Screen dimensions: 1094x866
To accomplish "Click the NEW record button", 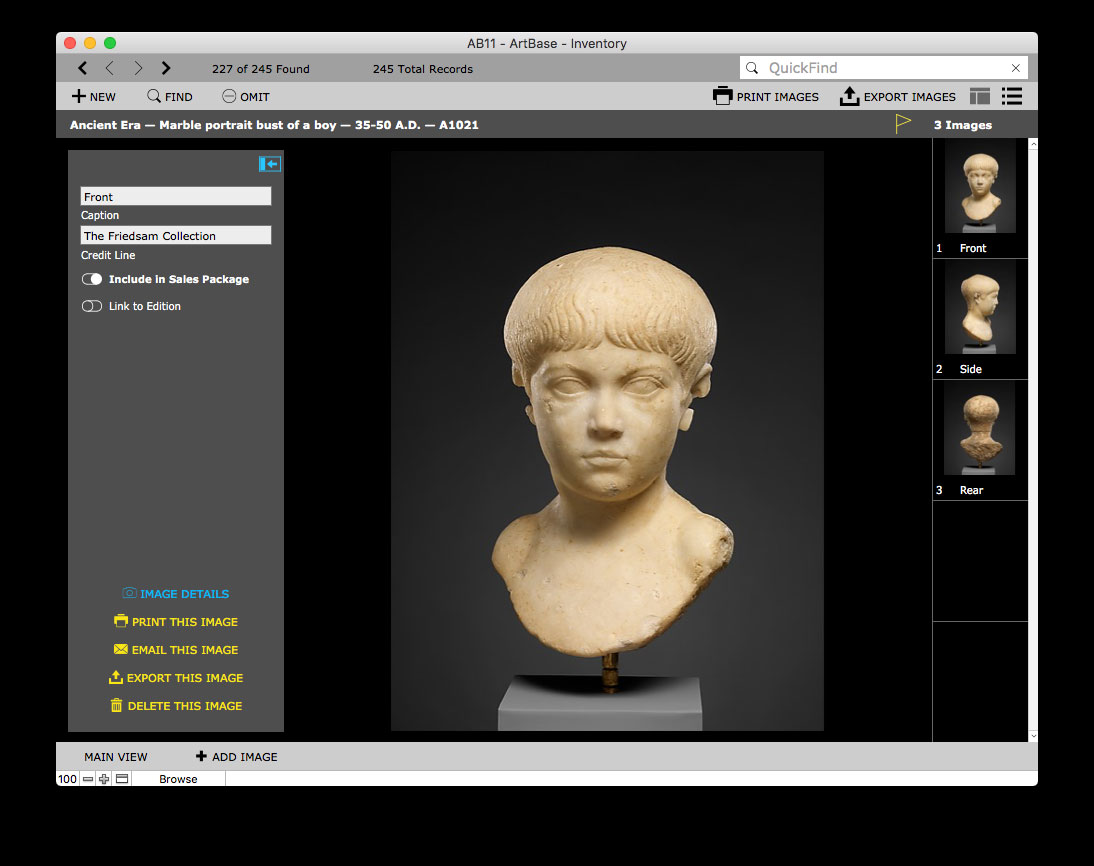I will pyautogui.click(x=93, y=96).
